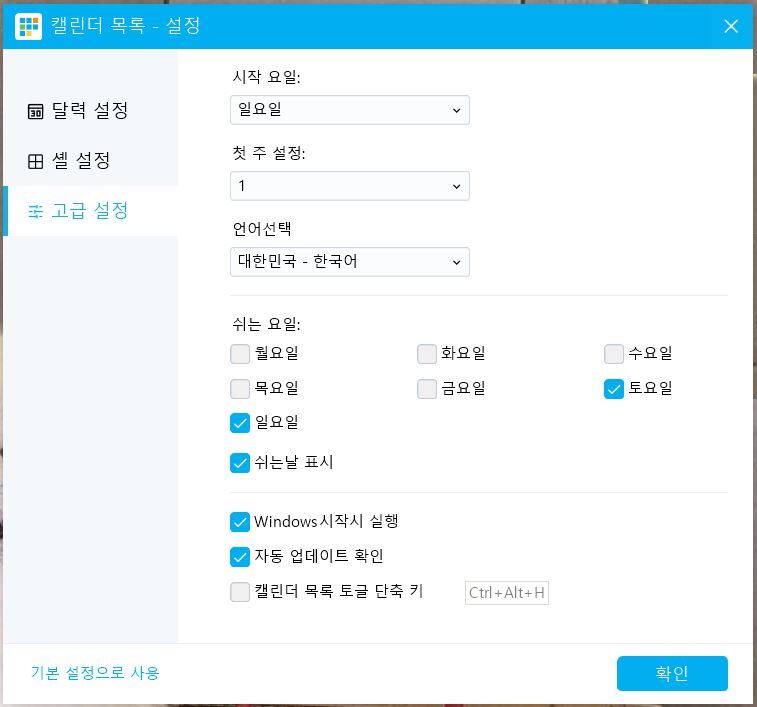Screen dimensions: 757x707
Task: Click the 첫 주 설정: label
Action: coord(269,153)
